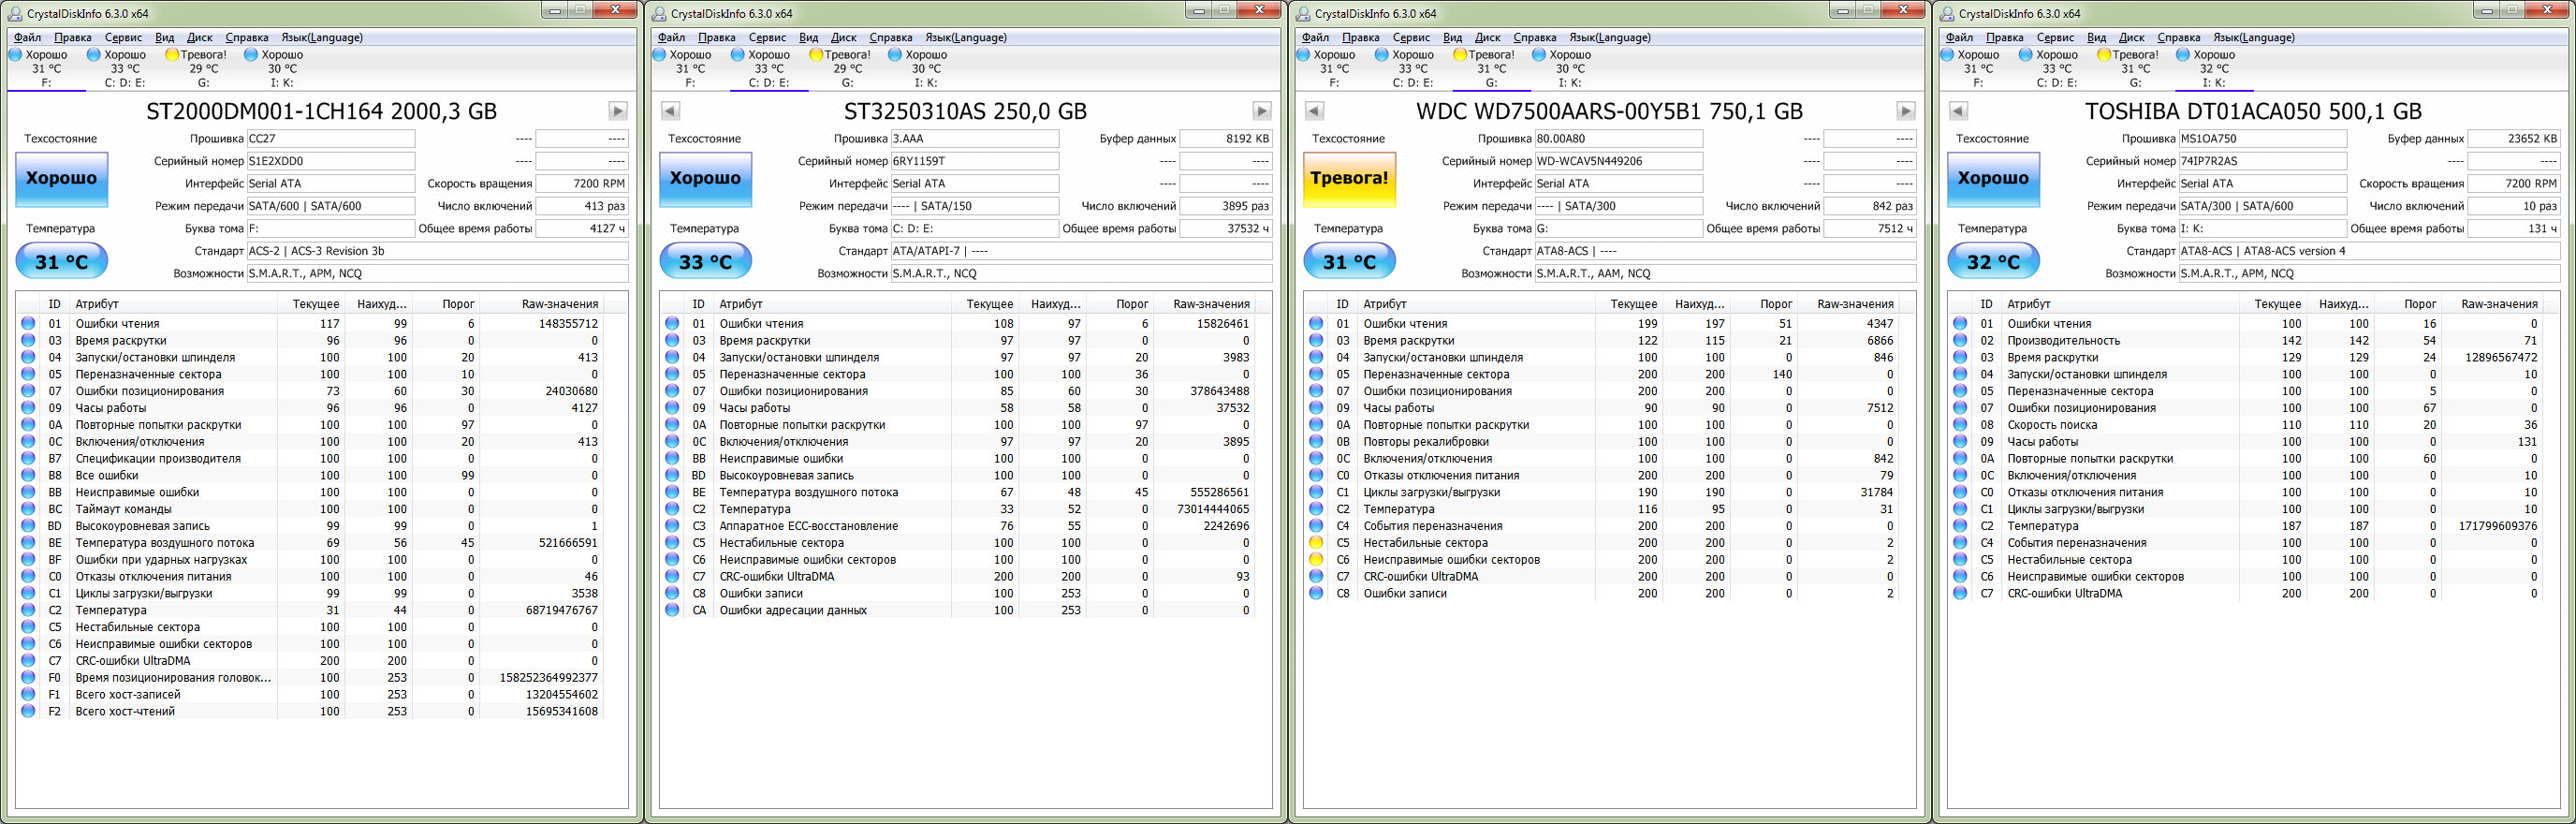Screen dimensions: 2576x824
Task: Click raw value 31784 for Циклы загрузки/выгрузки
Action: coord(1876,492)
